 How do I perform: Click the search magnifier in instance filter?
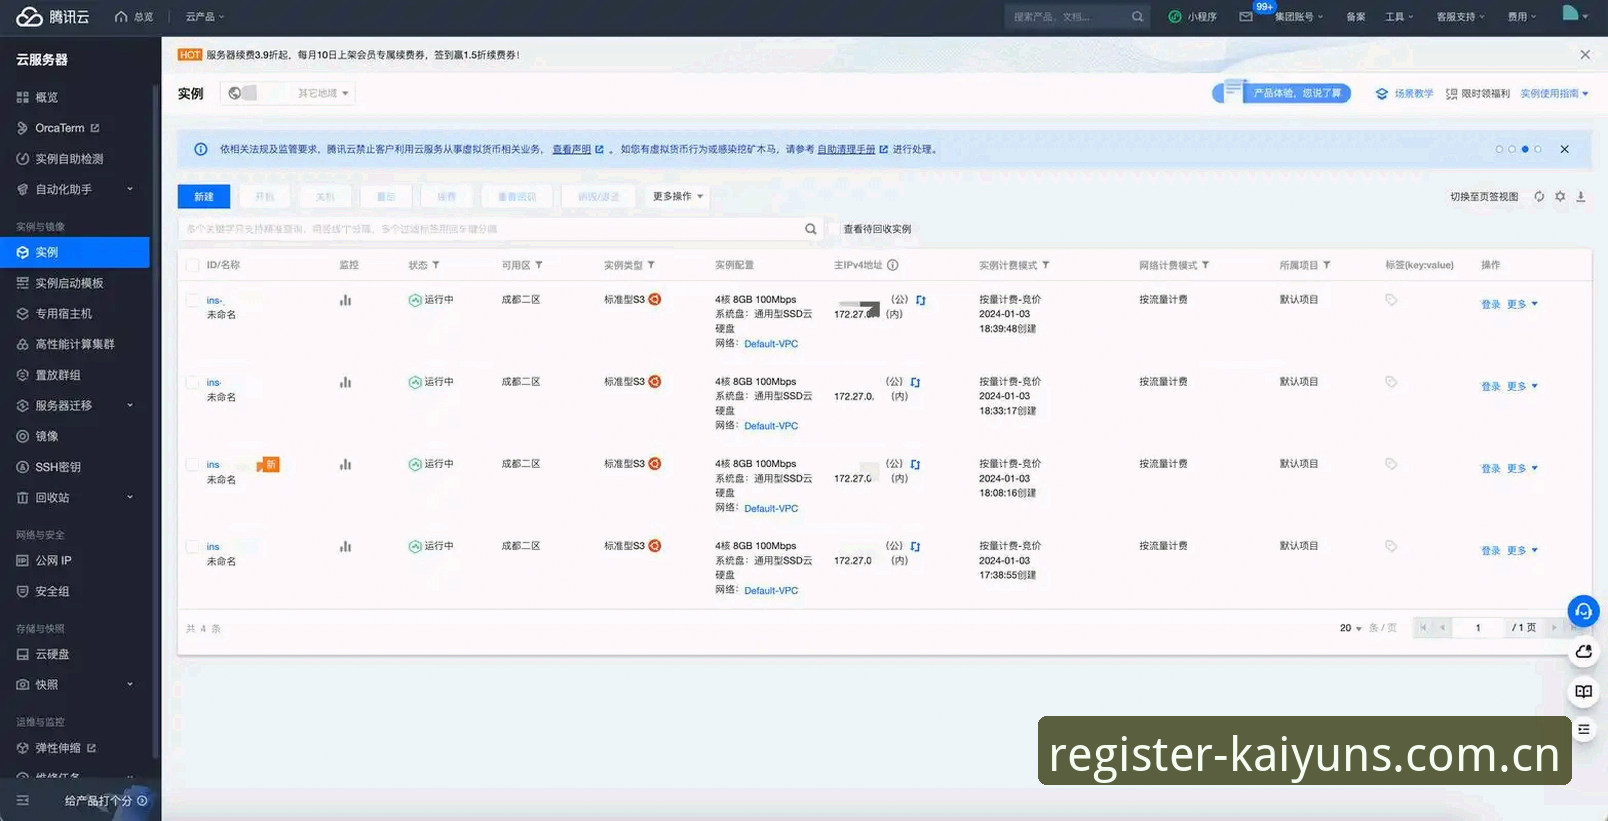click(x=811, y=229)
